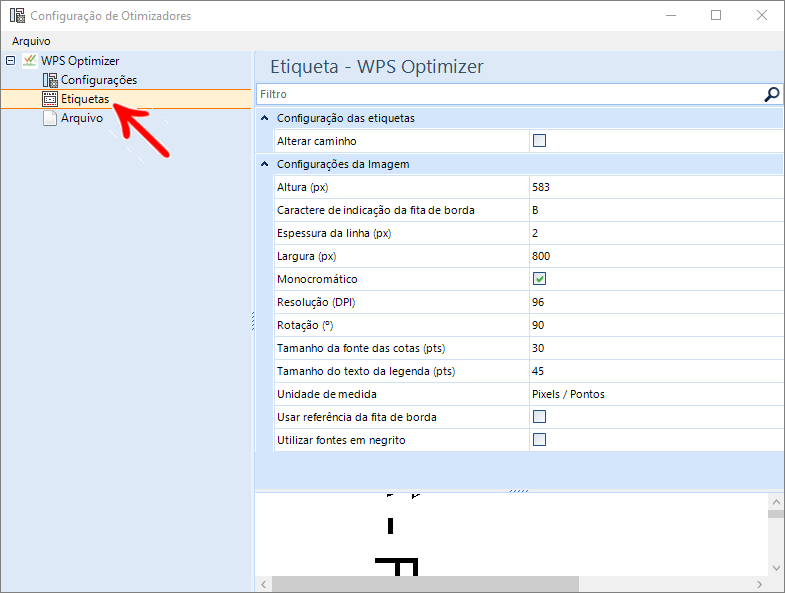Click preview horizontal scrollbar left arrow
Screen dimensions: 785x593
coord(264,584)
